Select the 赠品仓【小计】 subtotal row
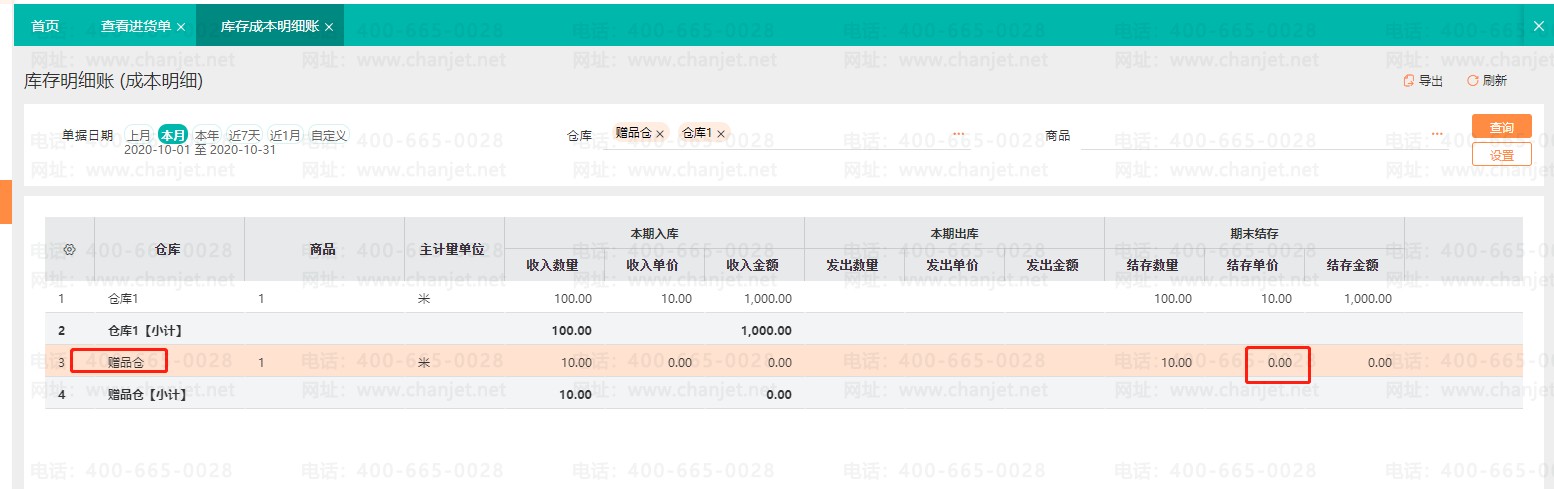Viewport: 1554px width, 489px height. coord(784,394)
